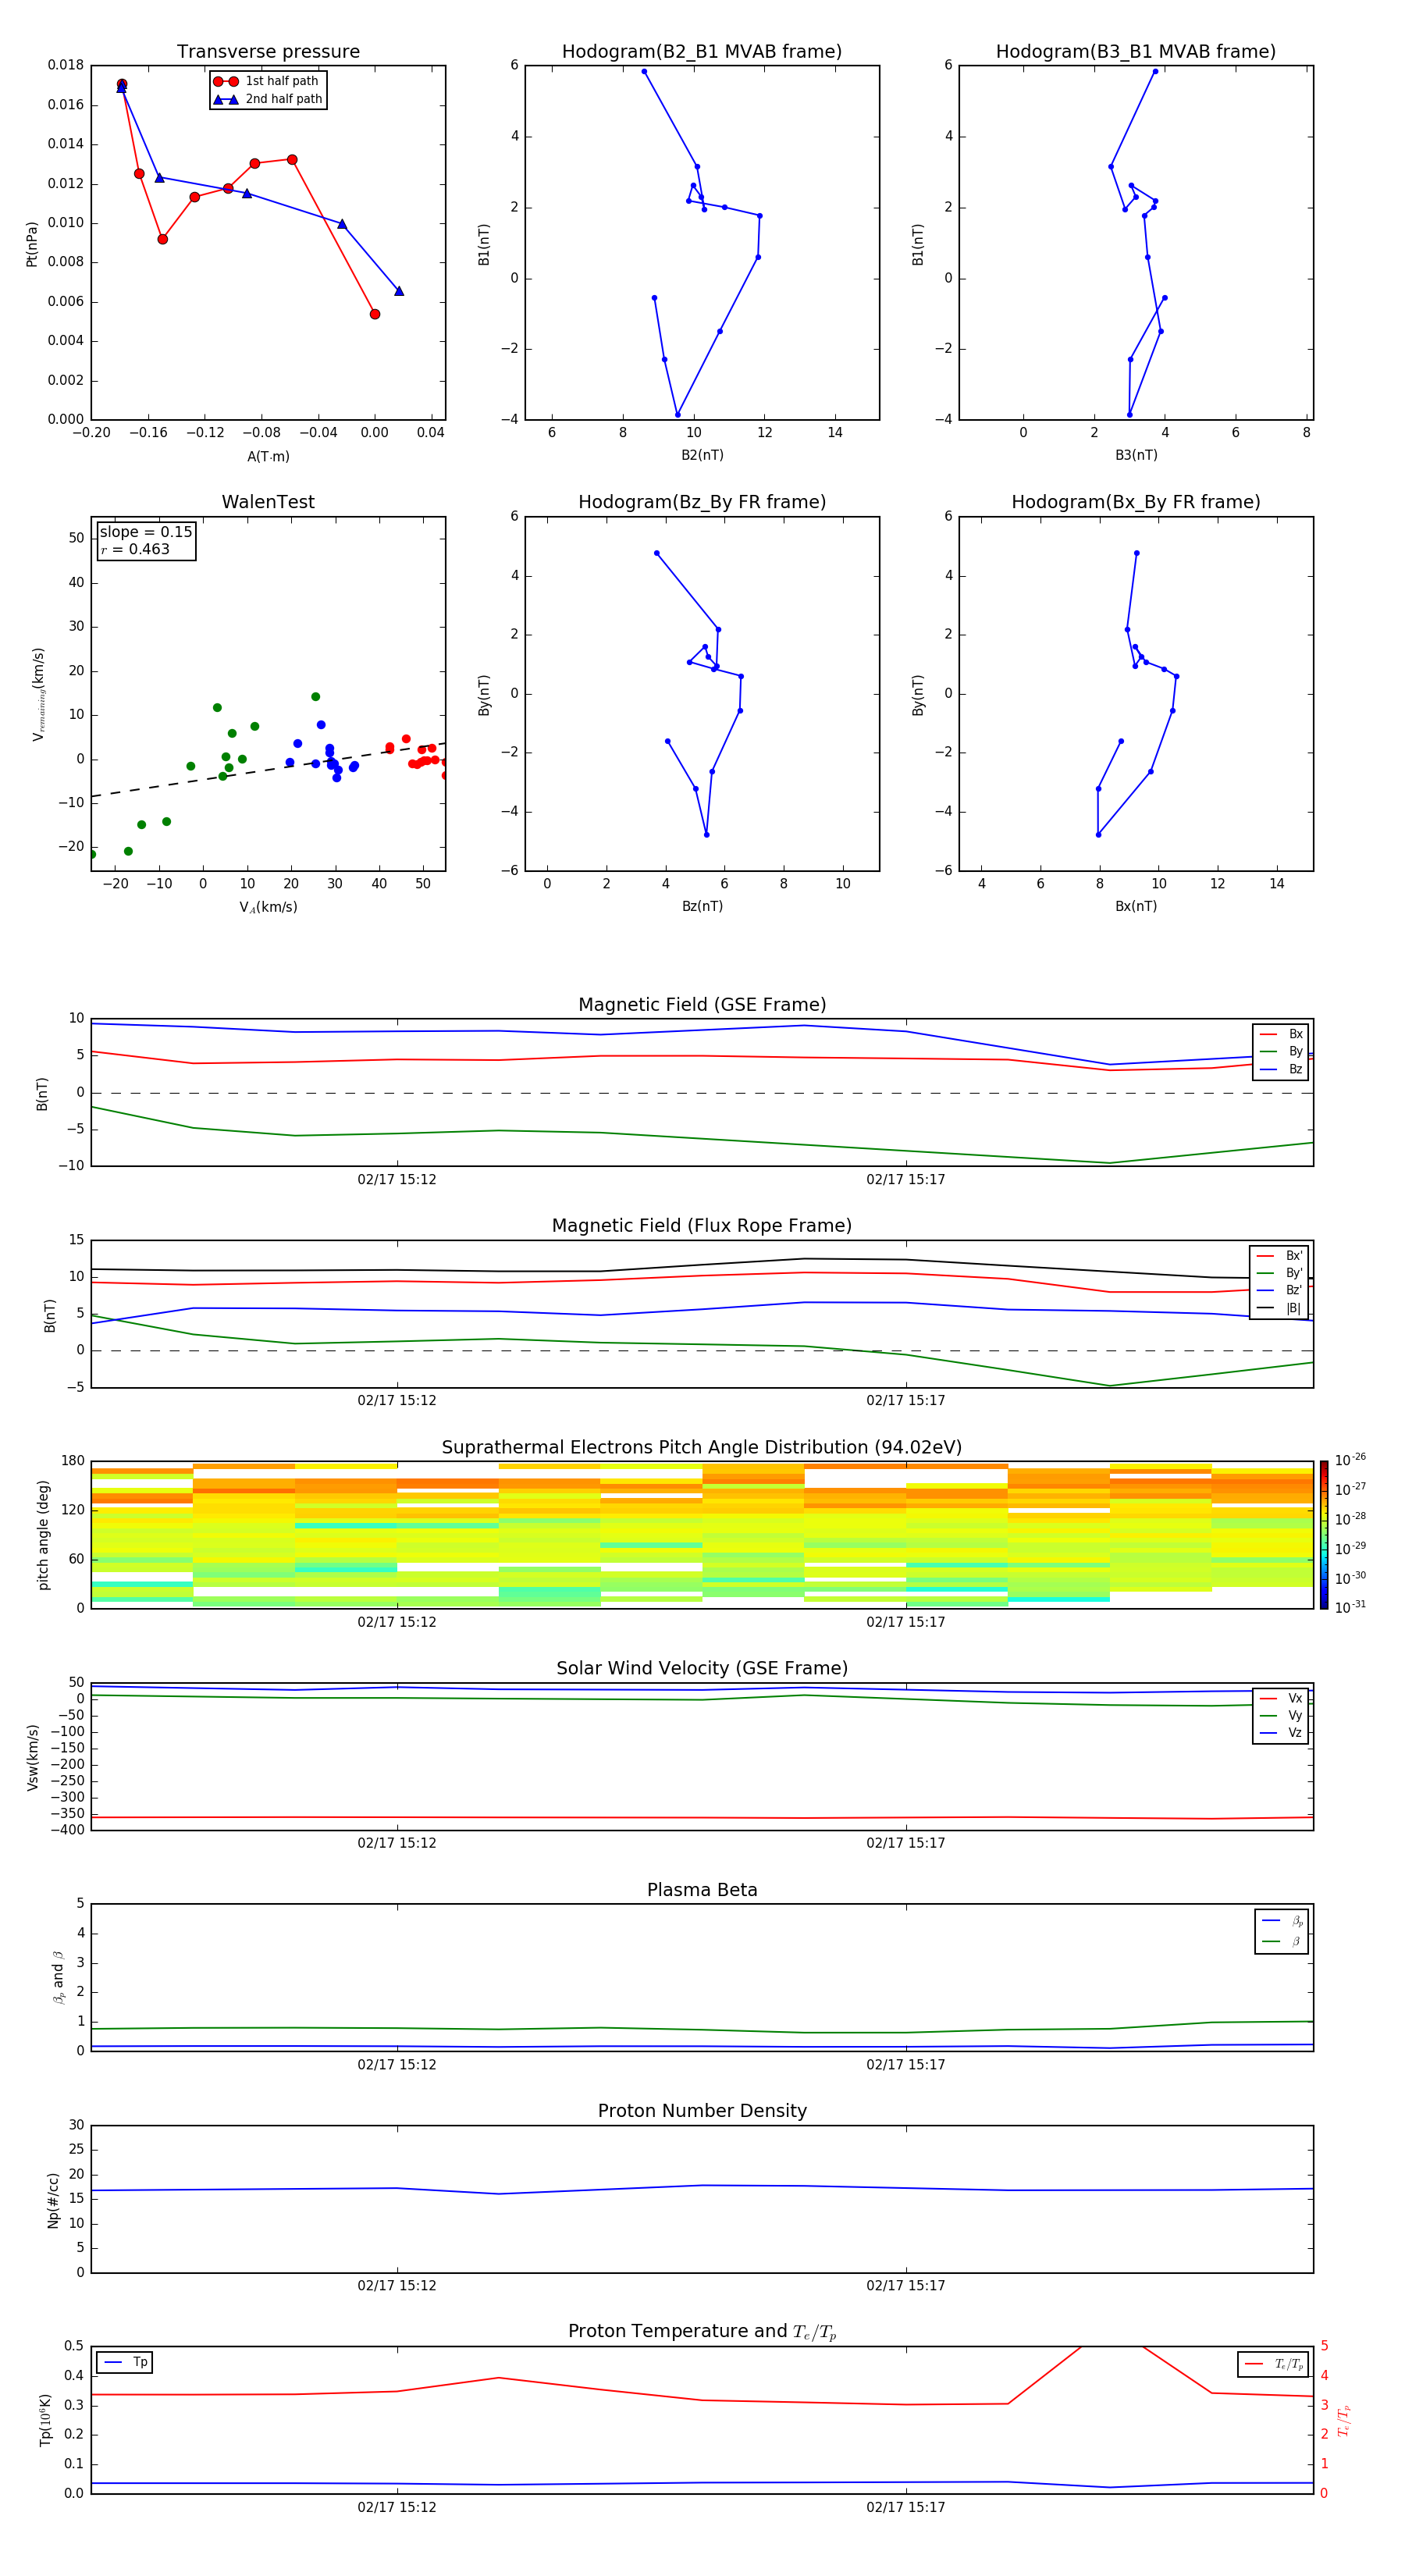This screenshot has width=1405, height=2576.
Task: Click the 'Bx(nT)' x-axis label
Action: pyautogui.click(x=1136, y=906)
